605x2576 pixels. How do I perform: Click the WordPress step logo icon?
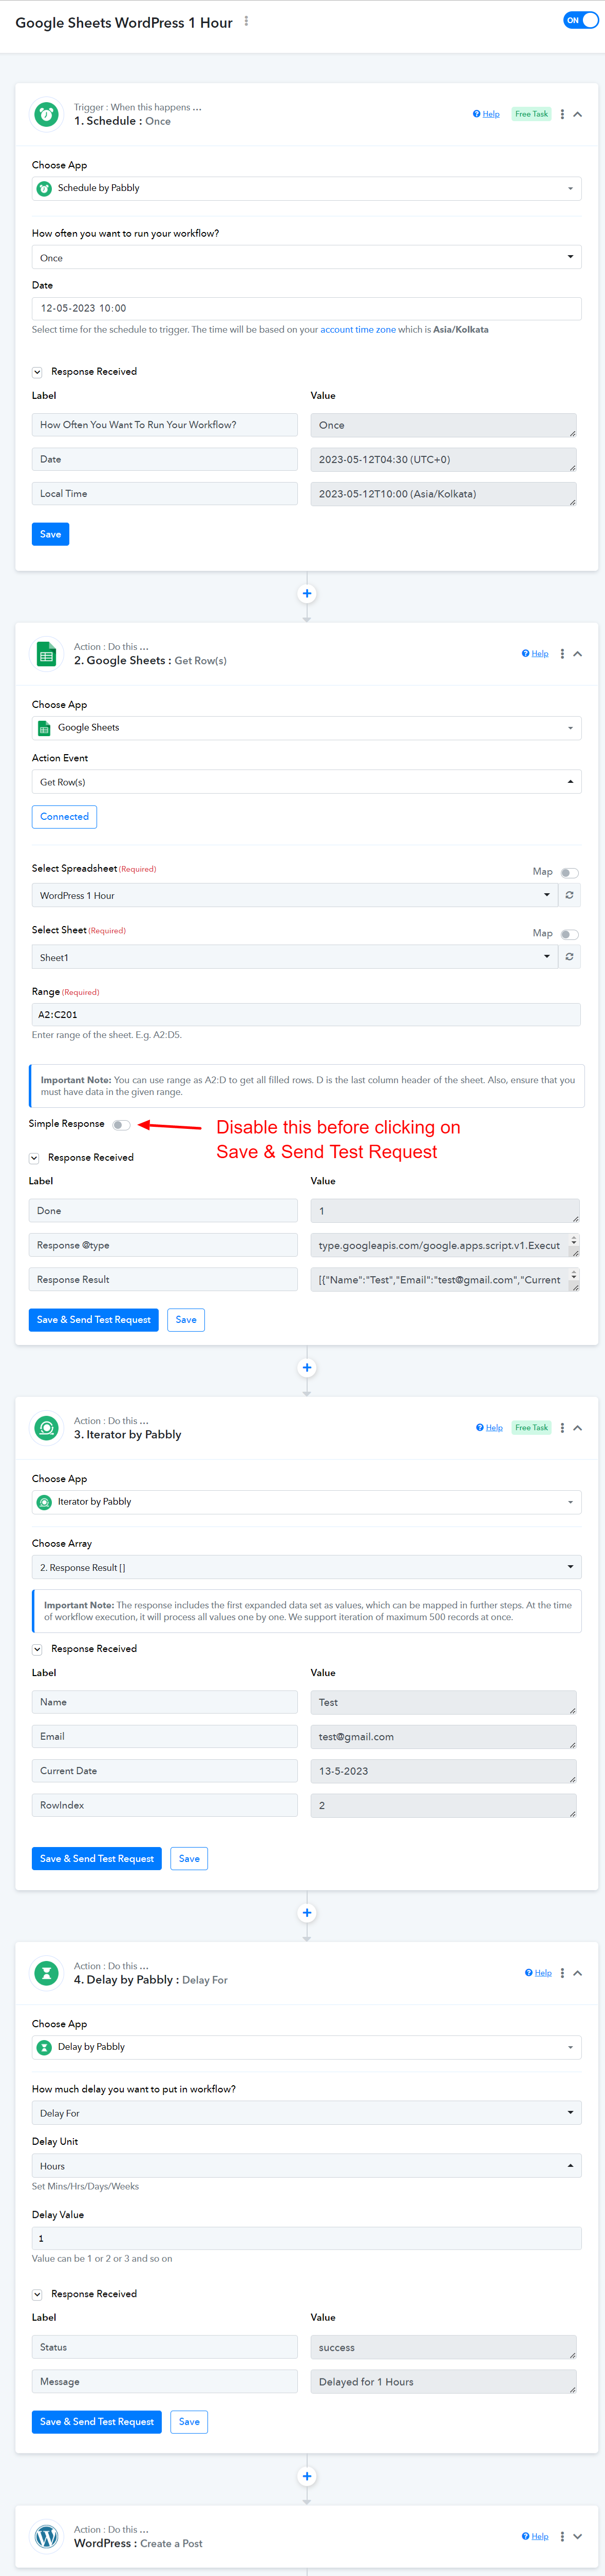[x=46, y=2537]
